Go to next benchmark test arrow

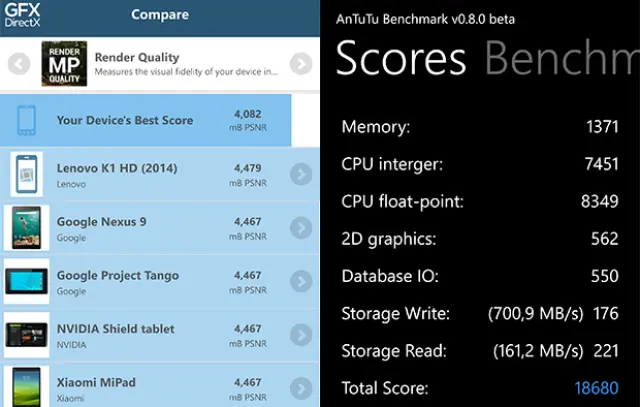301,65
